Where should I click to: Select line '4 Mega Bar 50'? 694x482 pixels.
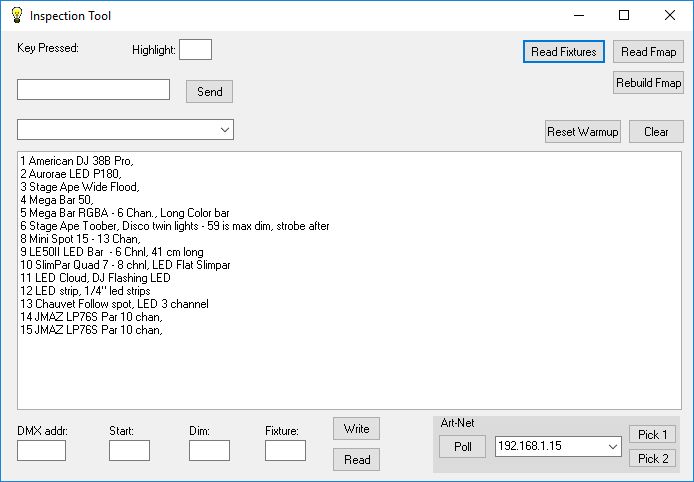click(57, 200)
